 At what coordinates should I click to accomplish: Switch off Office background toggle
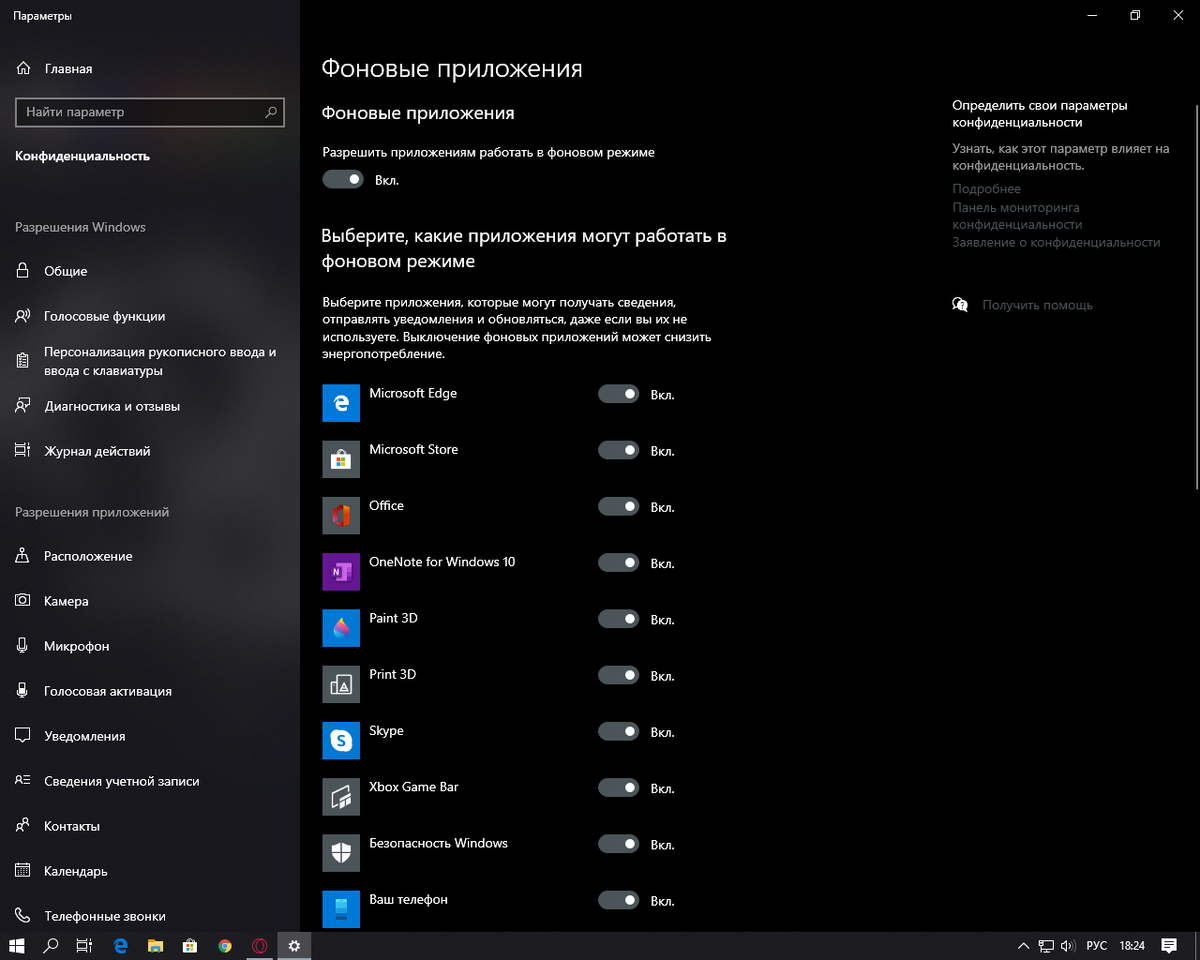tap(618, 506)
